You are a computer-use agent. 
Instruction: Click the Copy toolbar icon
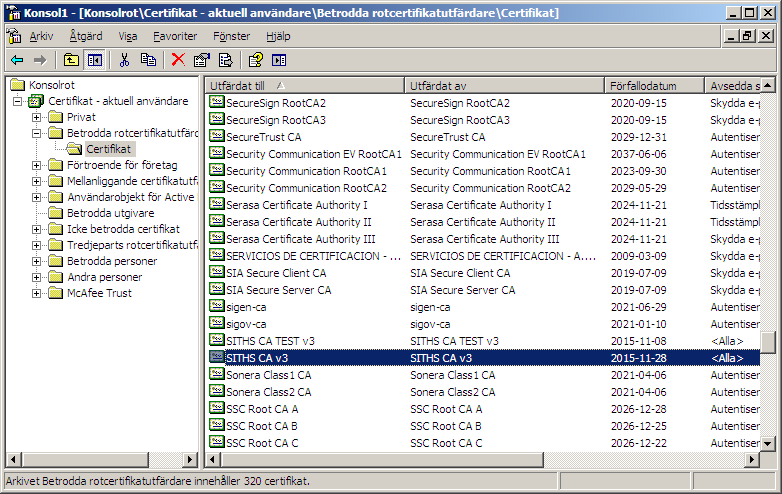pyautogui.click(x=148, y=60)
